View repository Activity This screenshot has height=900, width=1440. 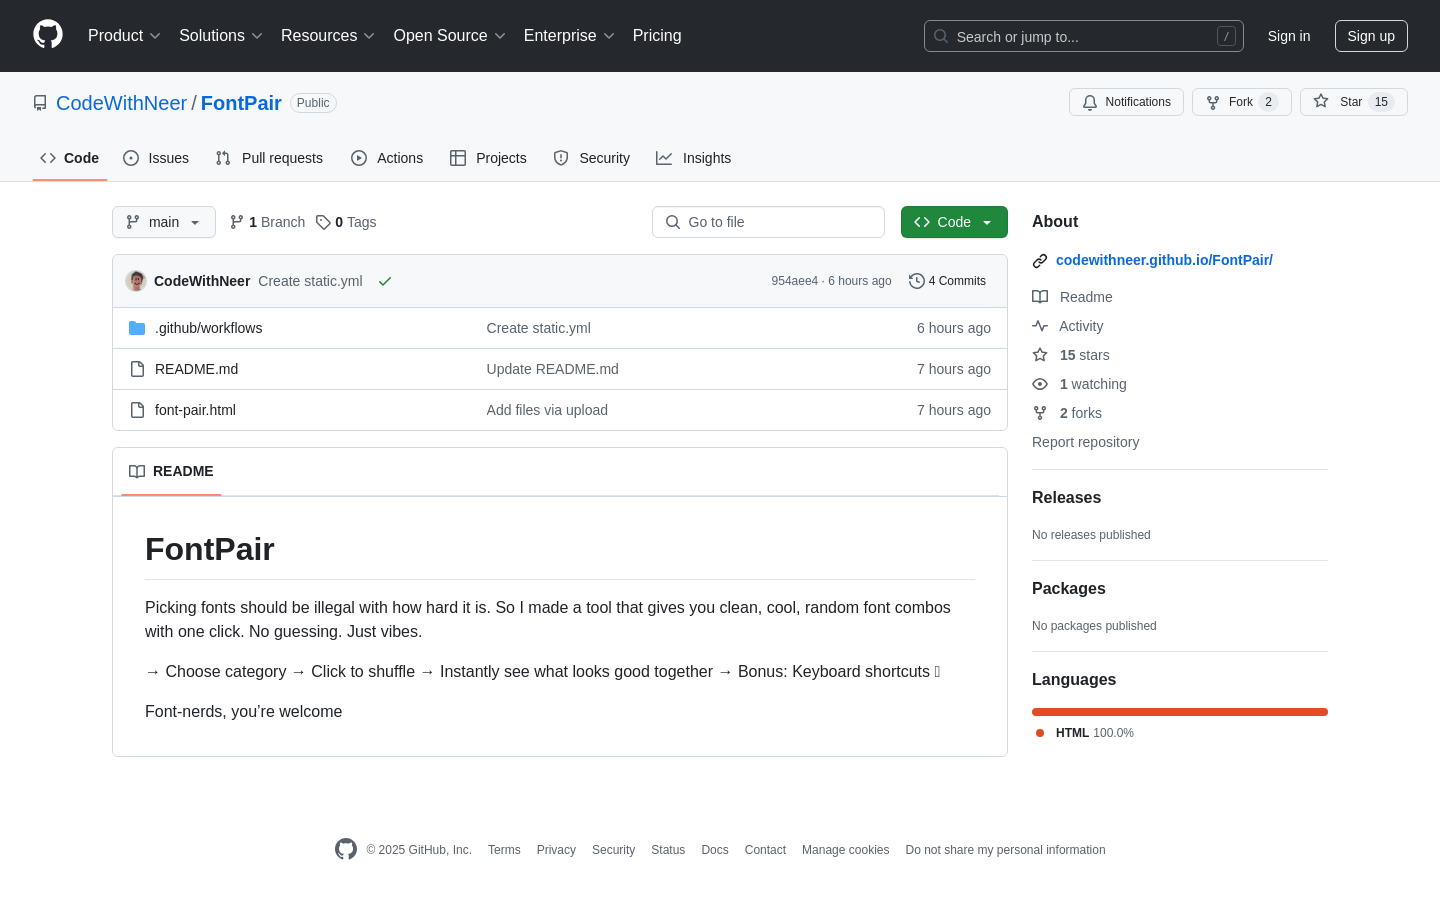click(1067, 326)
